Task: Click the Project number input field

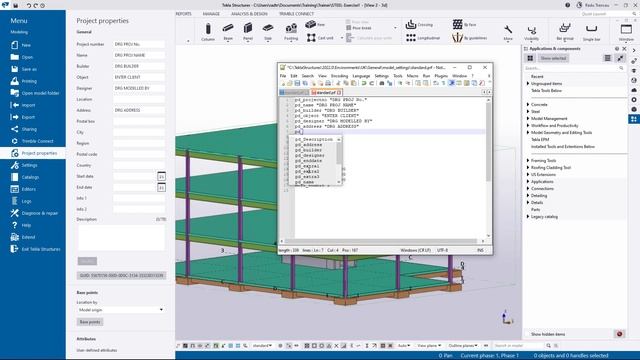Action: tap(139, 44)
